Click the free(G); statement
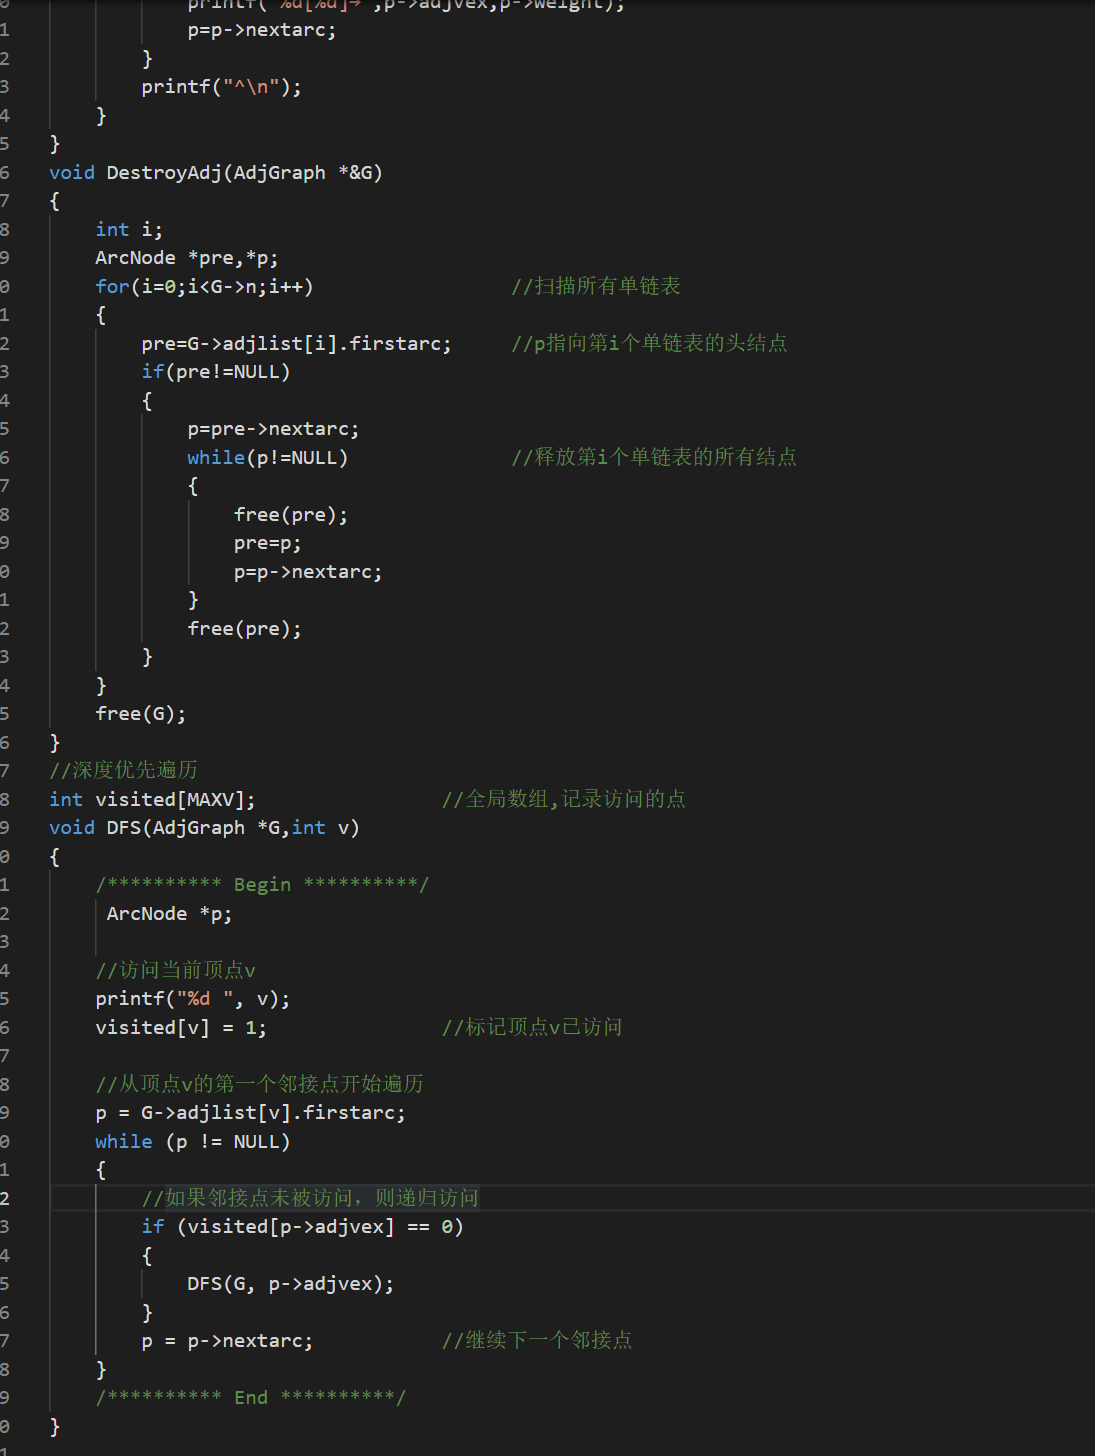 click(141, 714)
